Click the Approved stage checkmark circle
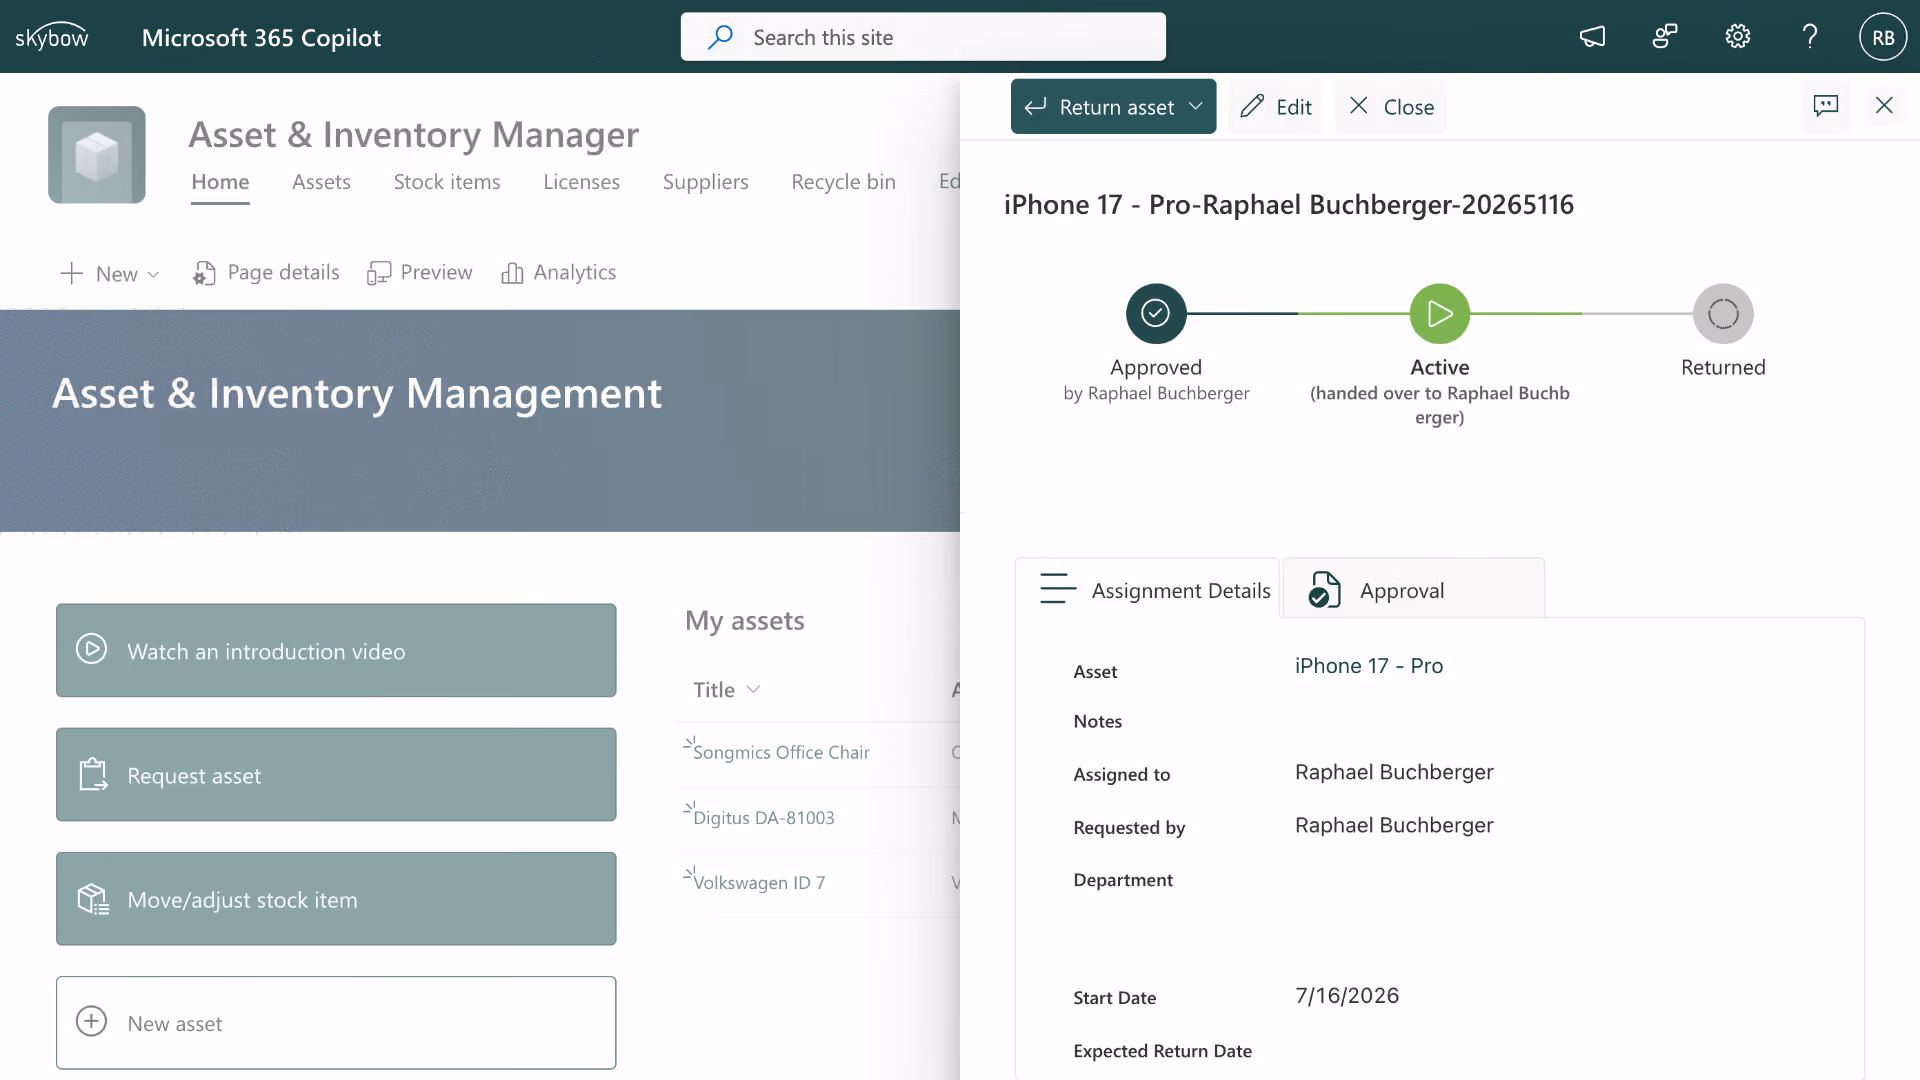1920x1080 pixels. (1156, 314)
